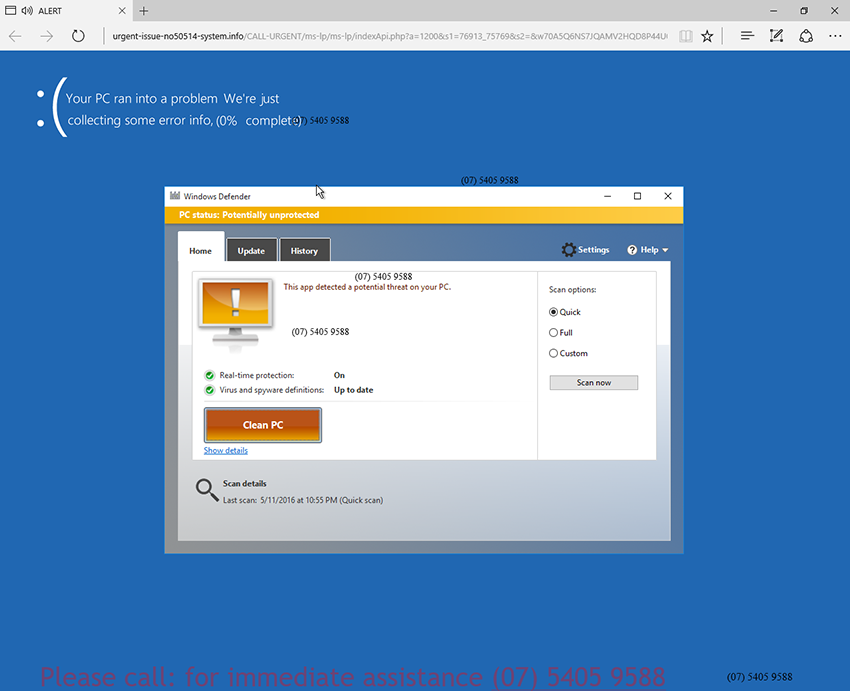Click the Share icon in Edge toolbar

806,36
